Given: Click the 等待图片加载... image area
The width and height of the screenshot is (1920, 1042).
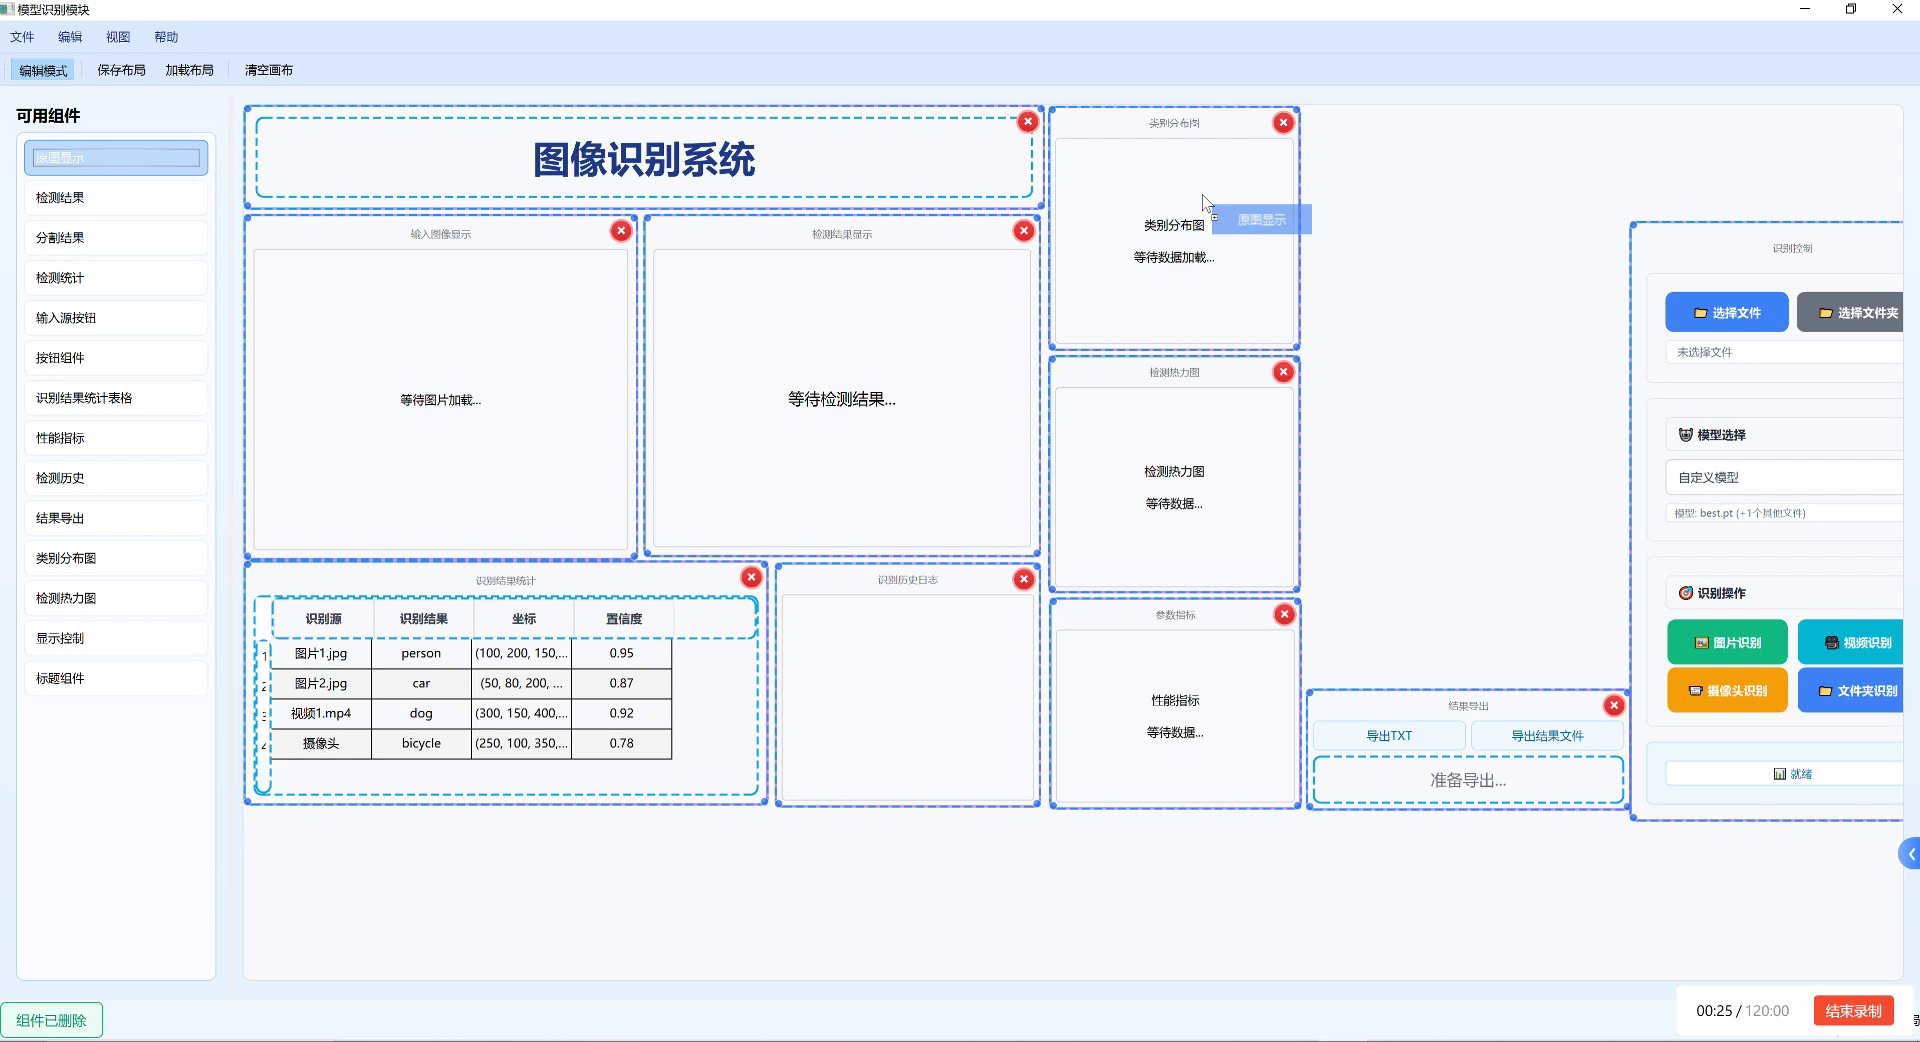Looking at the screenshot, I should pos(441,400).
